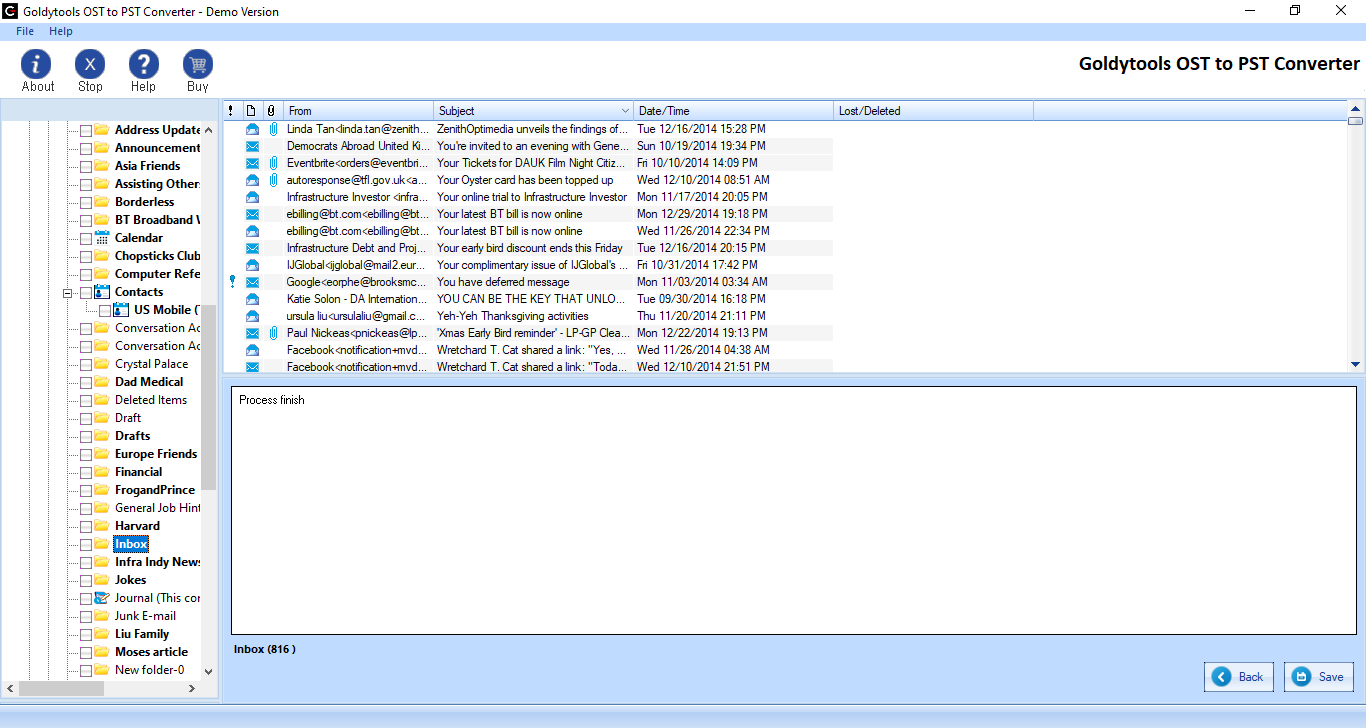
Task: Select the Europe Friends folder
Action: coord(156,454)
